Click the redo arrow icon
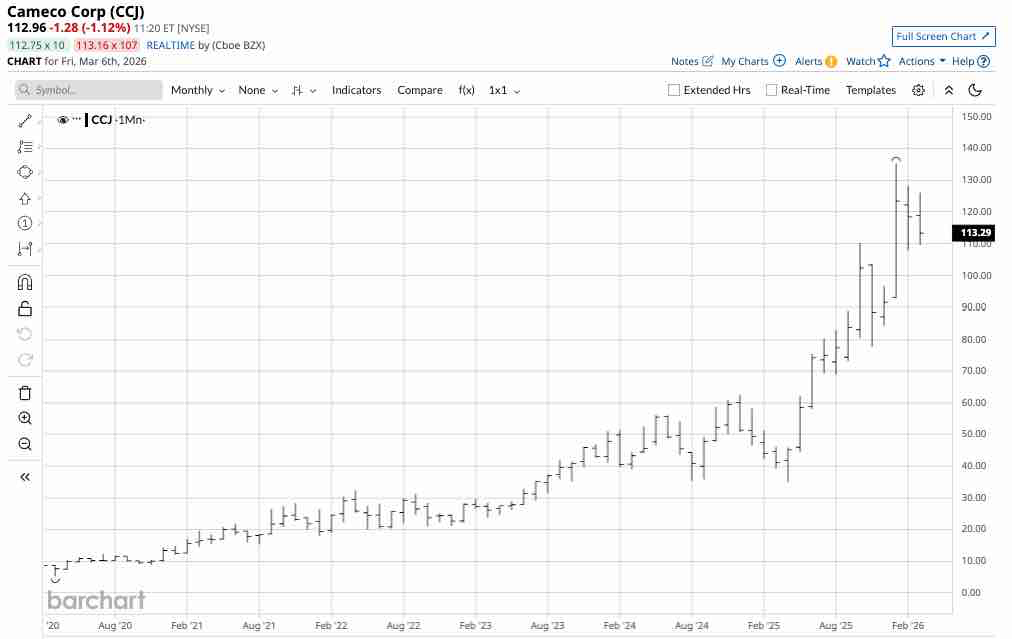The width and height of the screenshot is (1012, 639). coord(25,360)
